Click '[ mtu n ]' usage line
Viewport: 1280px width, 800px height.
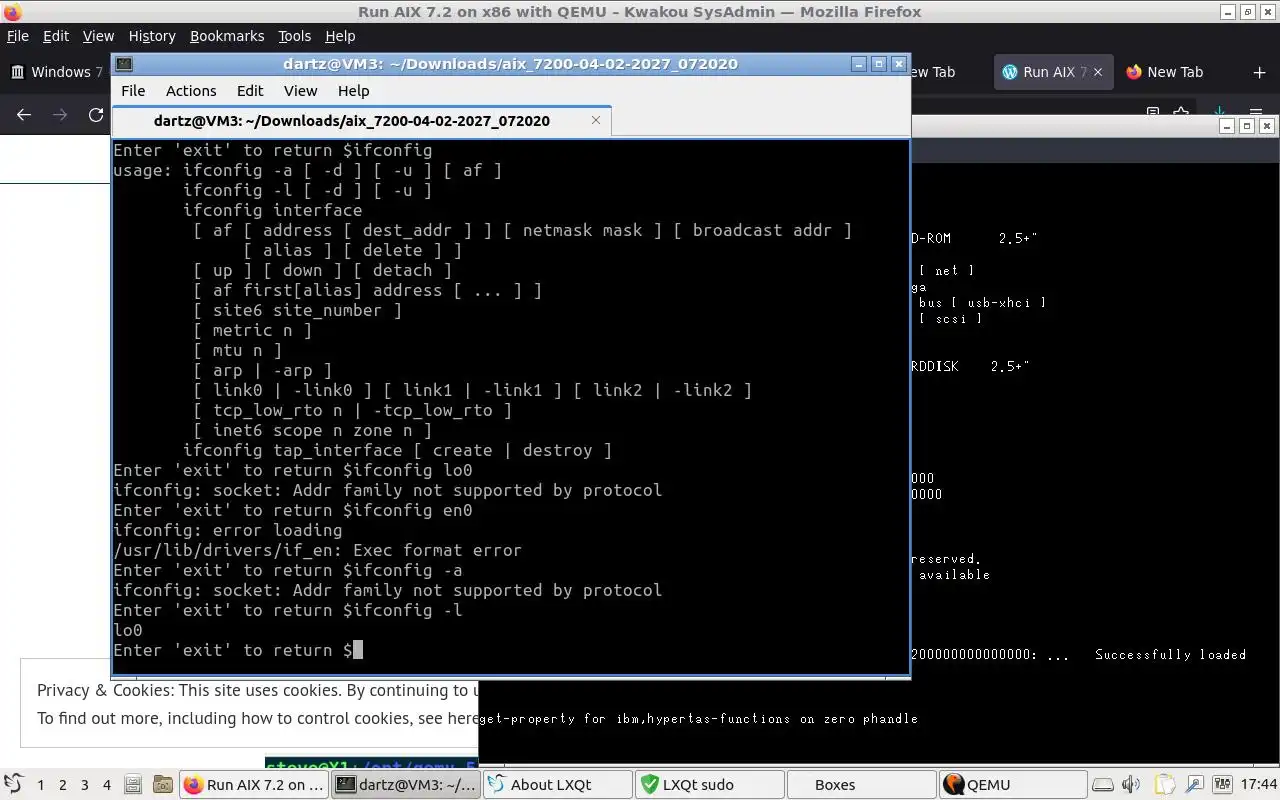click(237, 350)
